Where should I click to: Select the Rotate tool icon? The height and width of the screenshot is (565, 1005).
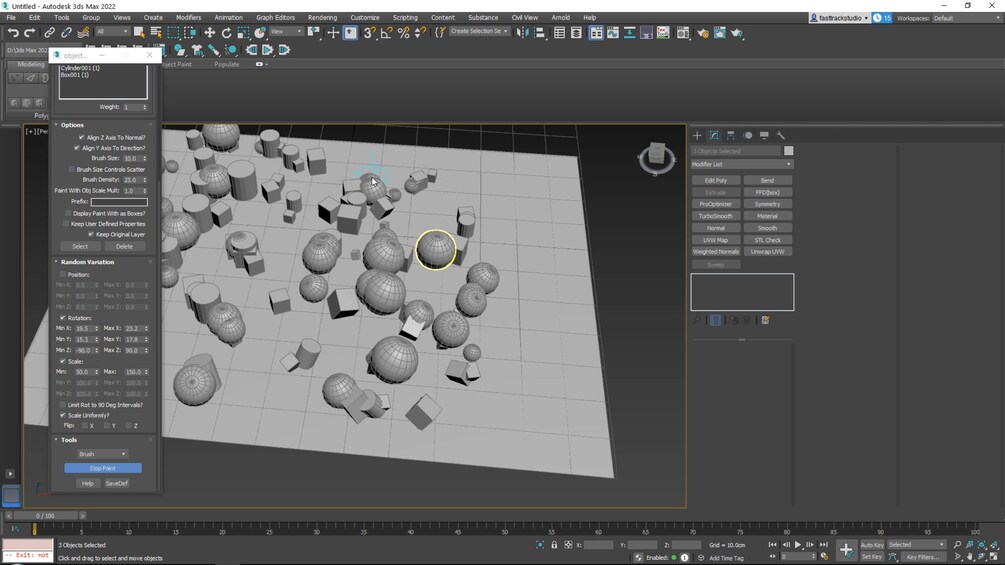click(x=226, y=32)
